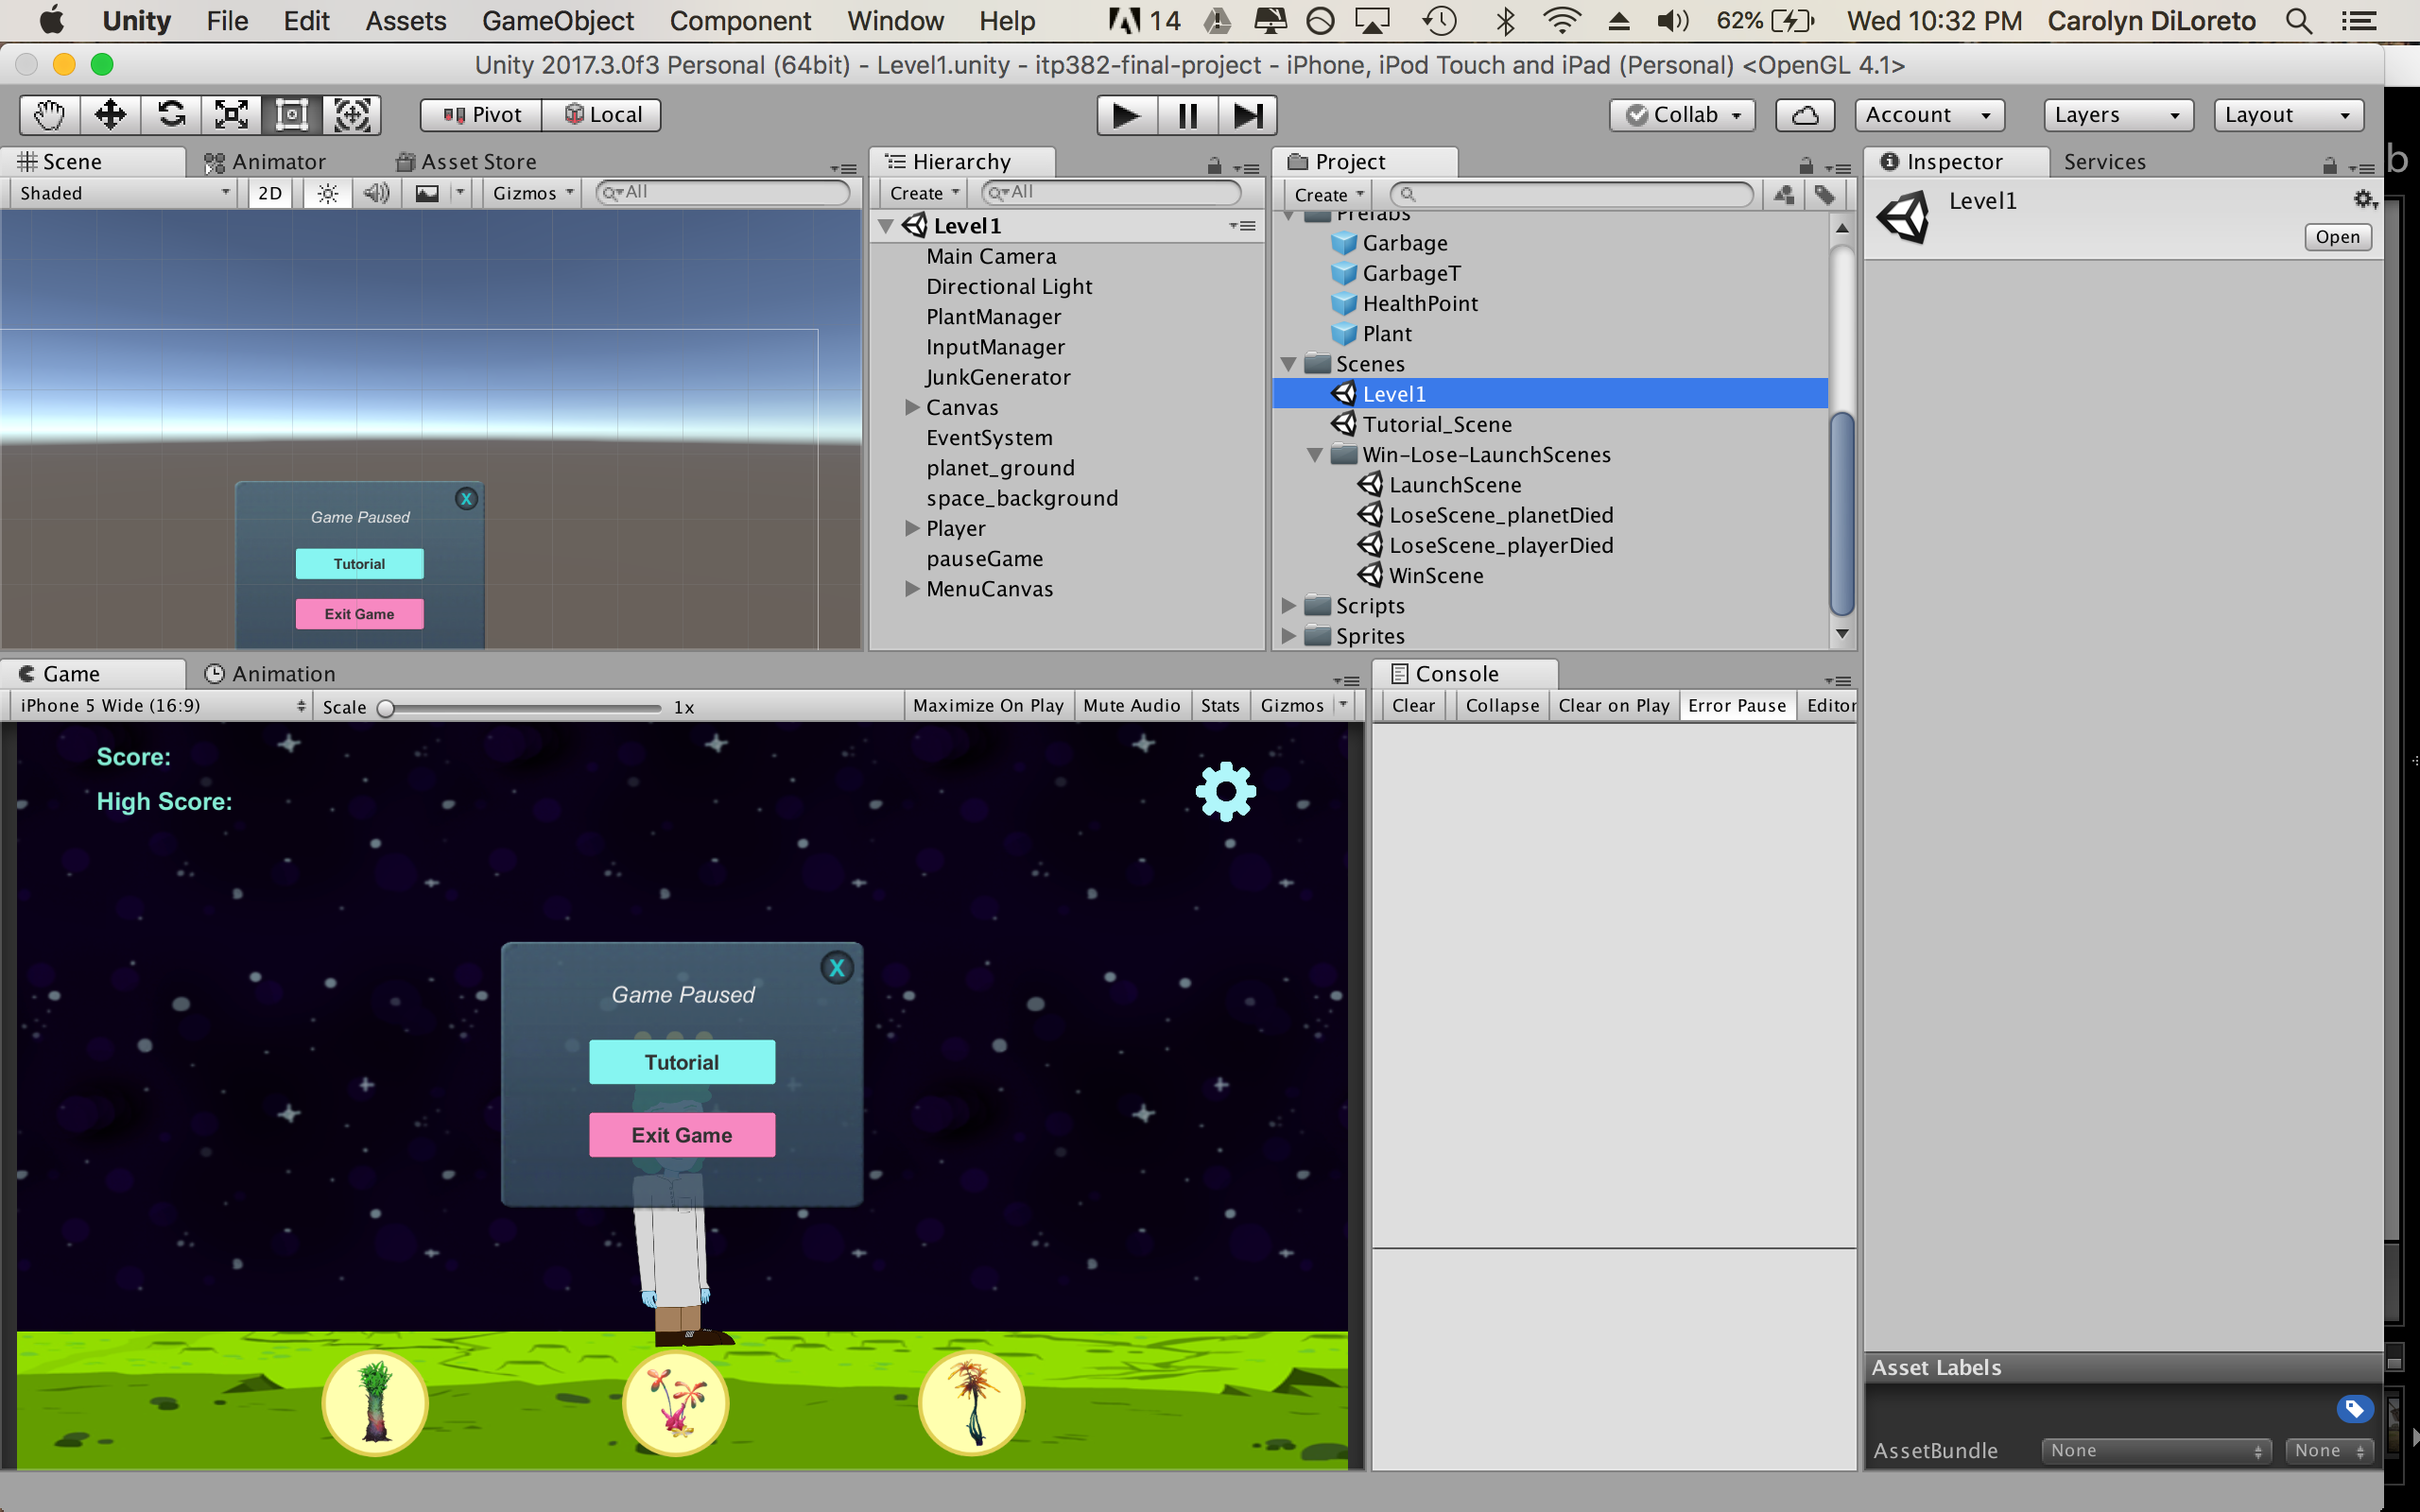
Task: Select the Hand tool in toolbar
Action: tap(49, 115)
